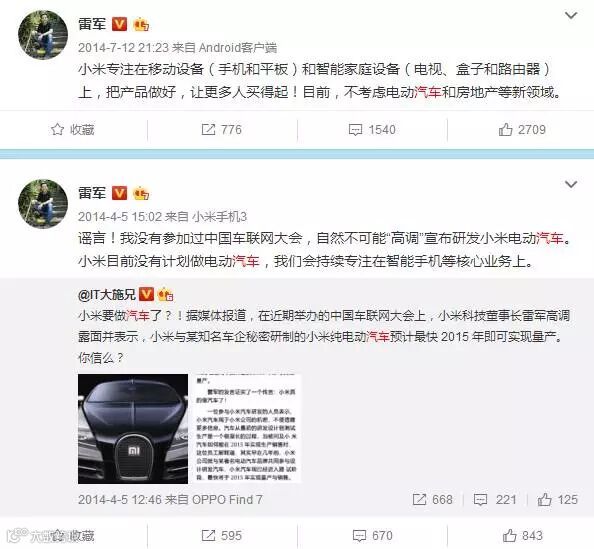Open the quoted post timestamp 2014-4-5 12:46
The image size is (594, 549).
120,499
